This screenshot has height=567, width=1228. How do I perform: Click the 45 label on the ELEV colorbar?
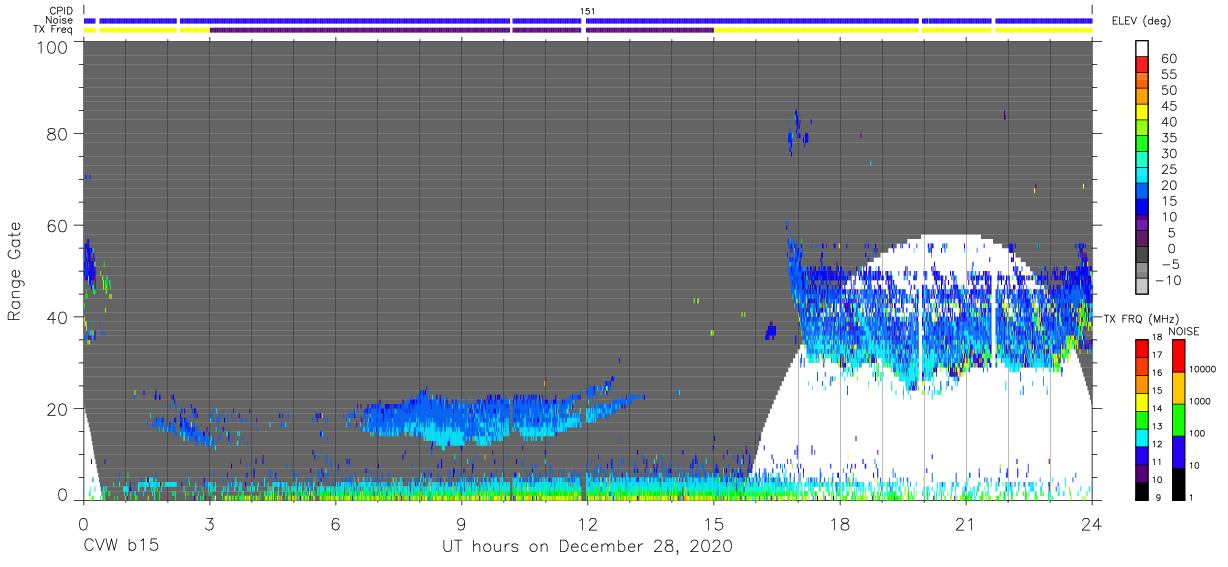click(x=1168, y=106)
